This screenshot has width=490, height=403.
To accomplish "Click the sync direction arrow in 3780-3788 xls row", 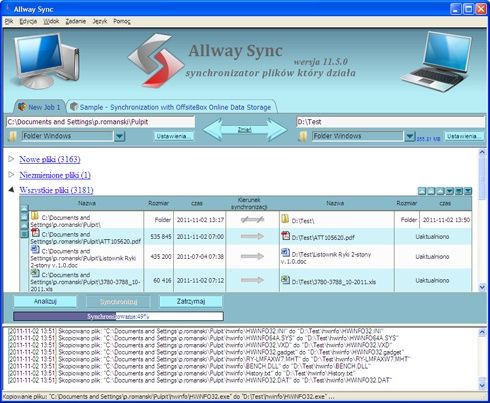I will pyautogui.click(x=252, y=280).
